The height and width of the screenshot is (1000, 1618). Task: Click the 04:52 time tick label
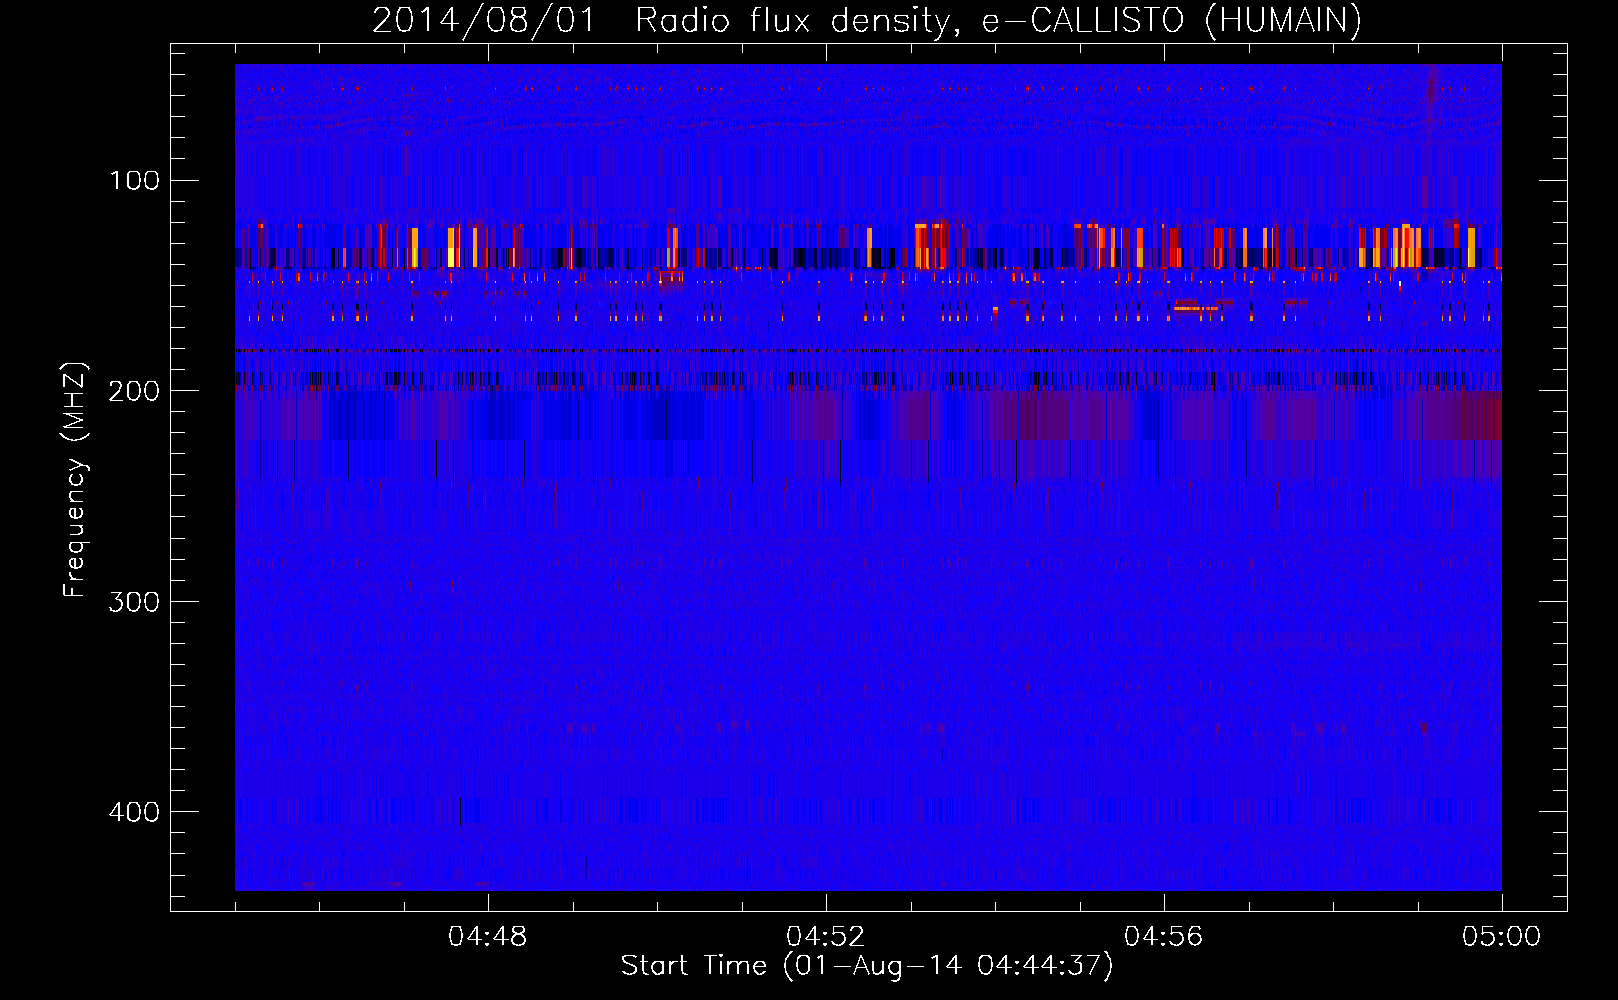click(x=826, y=937)
